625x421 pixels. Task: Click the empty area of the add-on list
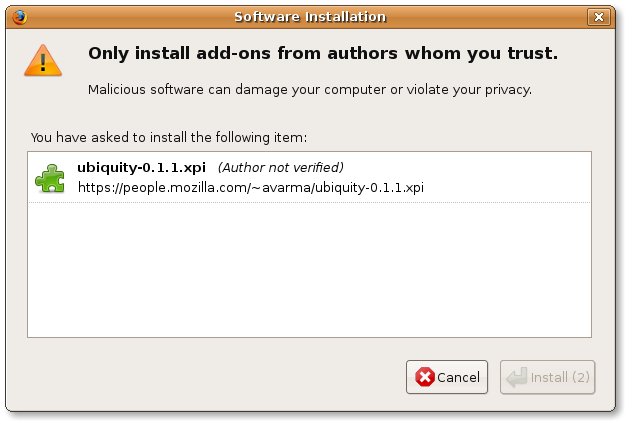pyautogui.click(x=309, y=270)
